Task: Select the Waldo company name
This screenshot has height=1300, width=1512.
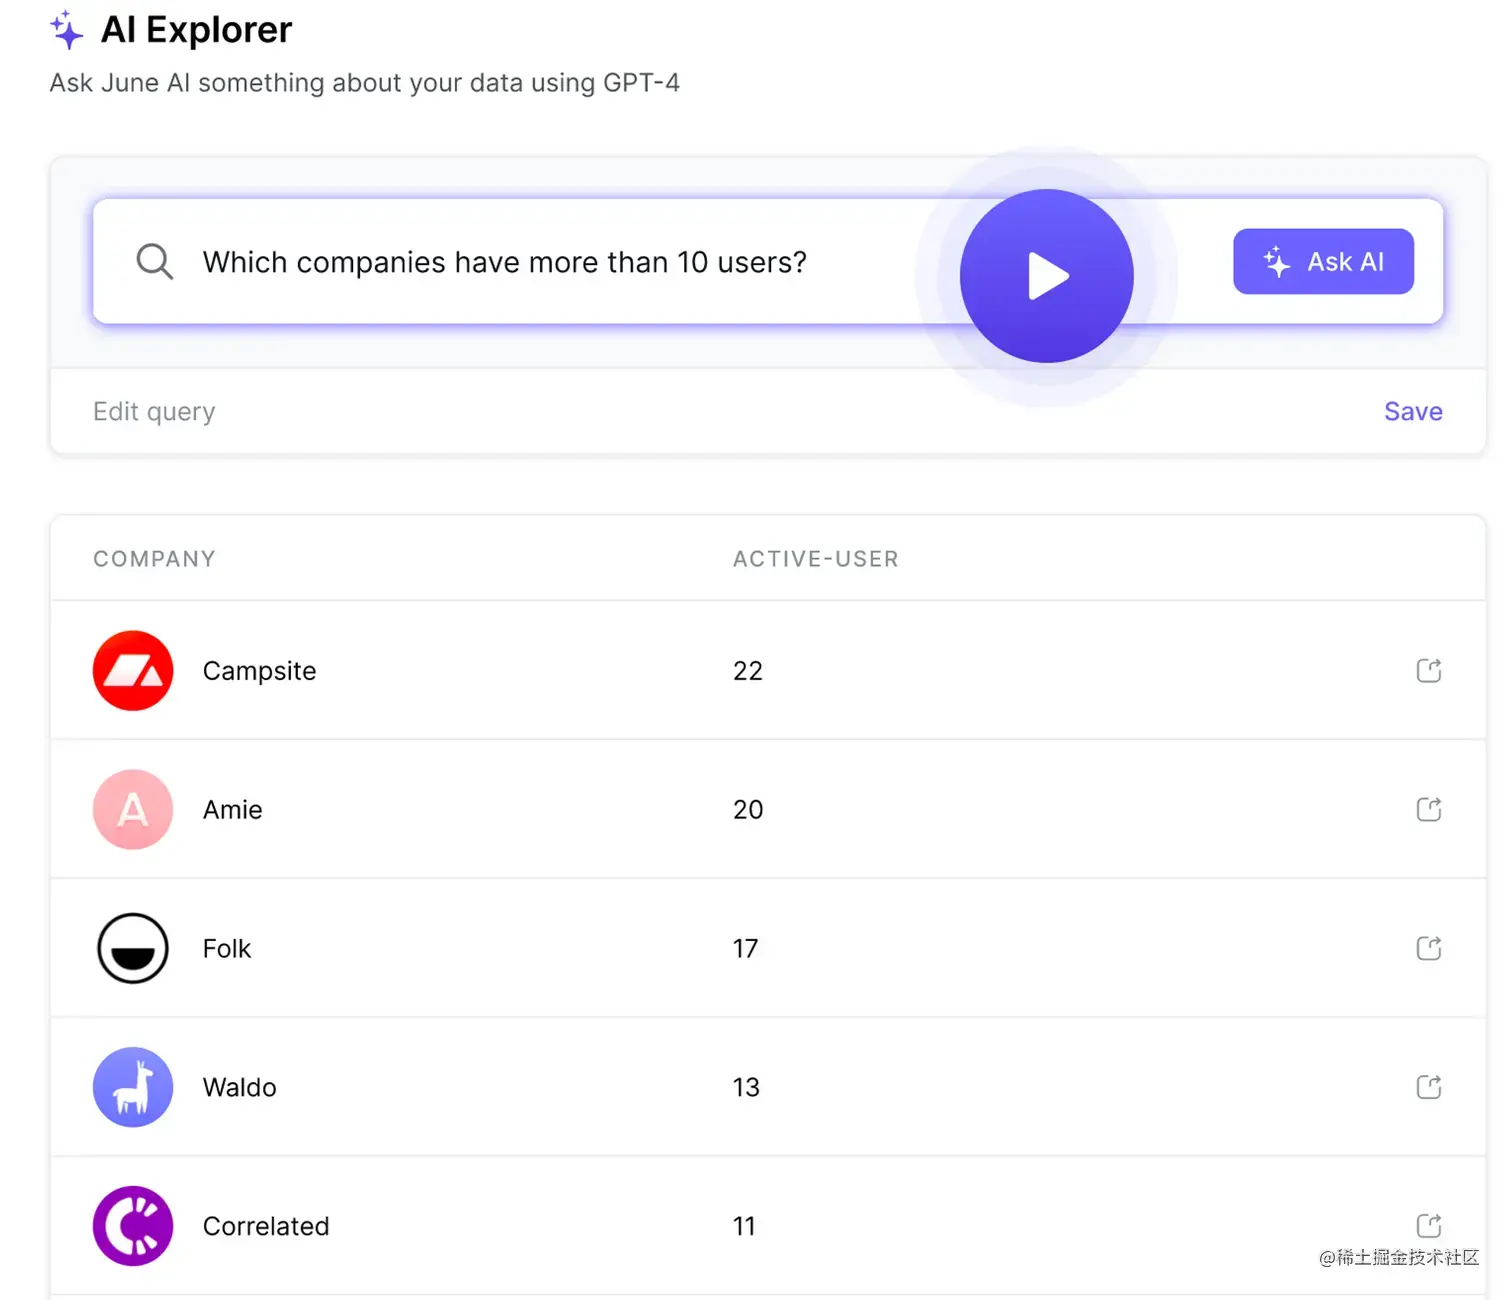Action: tap(239, 1087)
